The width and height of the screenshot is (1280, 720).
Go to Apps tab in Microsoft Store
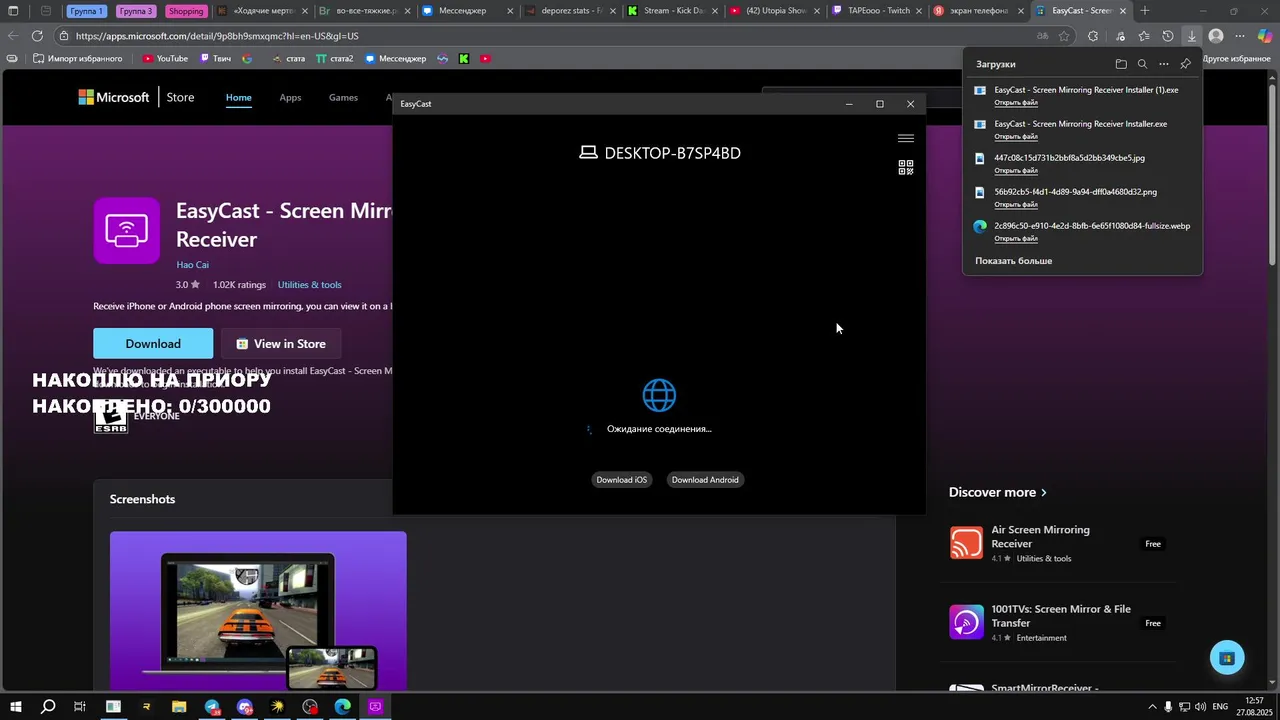pos(290,97)
